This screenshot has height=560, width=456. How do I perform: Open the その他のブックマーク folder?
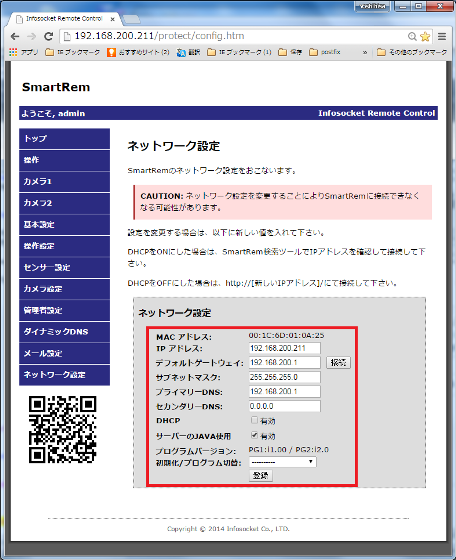[412, 52]
